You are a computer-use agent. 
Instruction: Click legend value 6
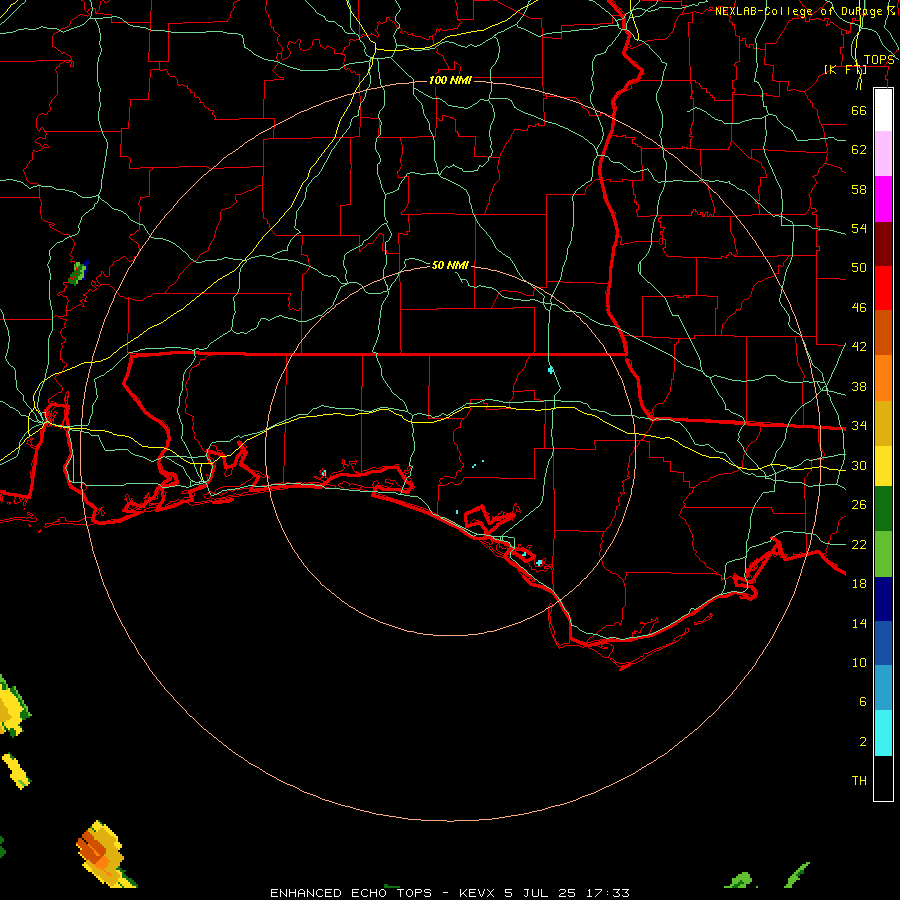click(862, 701)
